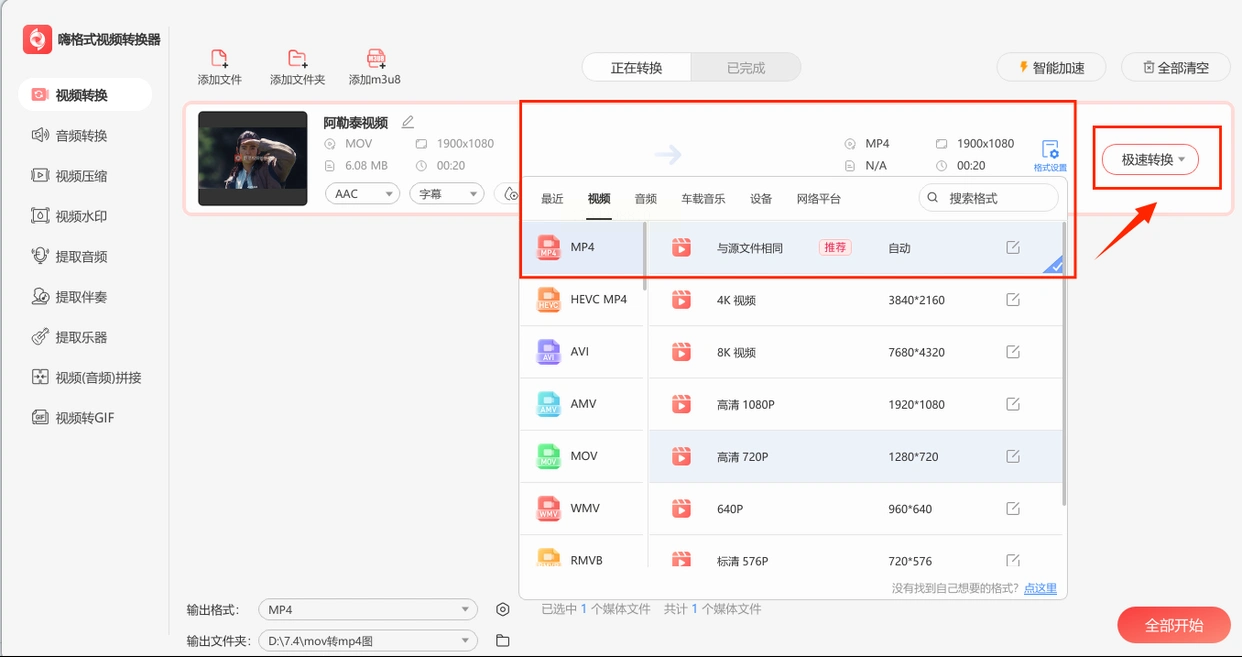Open the 设备 format tab
Viewport: 1242px width, 657px height.
pyautogui.click(x=761, y=199)
